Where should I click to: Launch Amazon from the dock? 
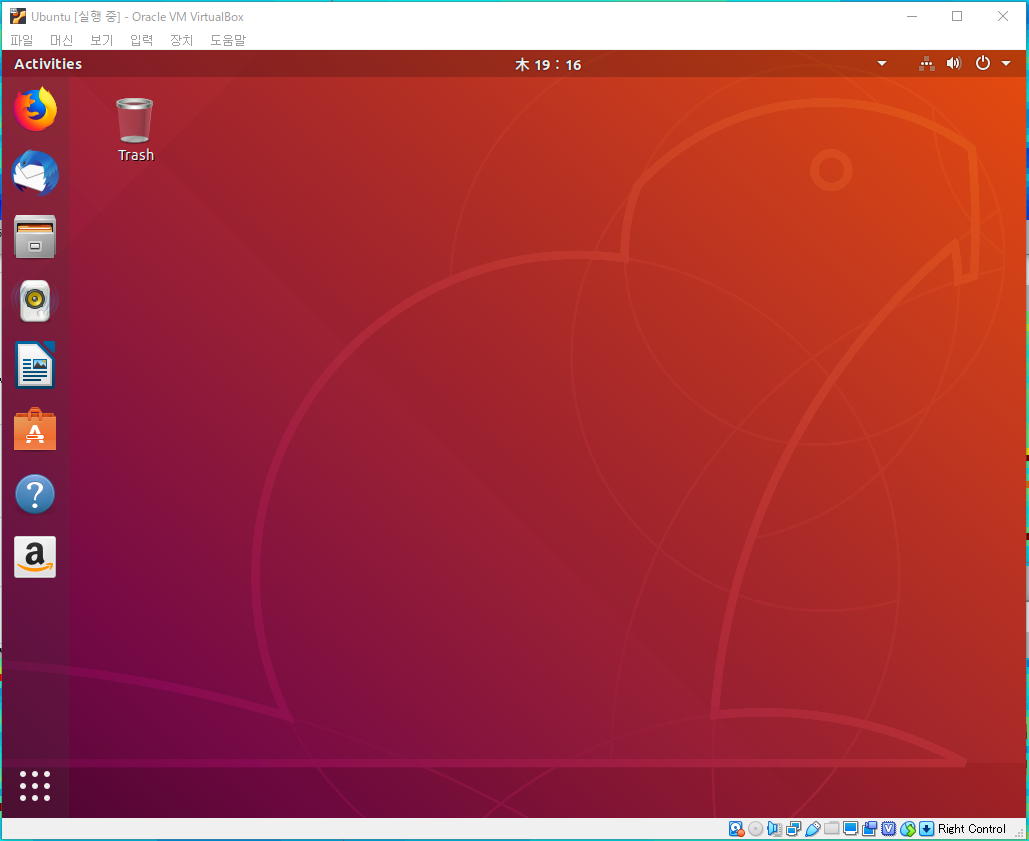click(35, 557)
